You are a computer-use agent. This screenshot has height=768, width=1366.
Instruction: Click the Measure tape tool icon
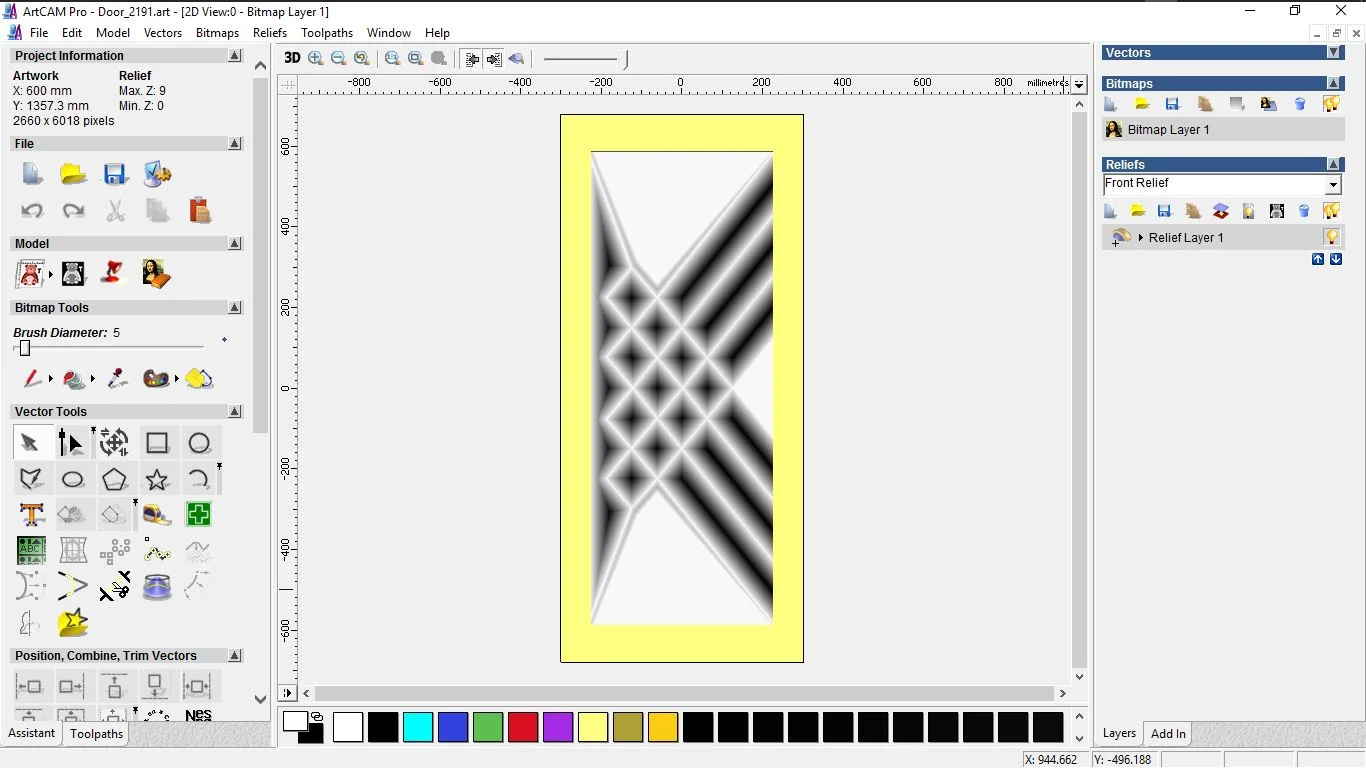(x=157, y=515)
